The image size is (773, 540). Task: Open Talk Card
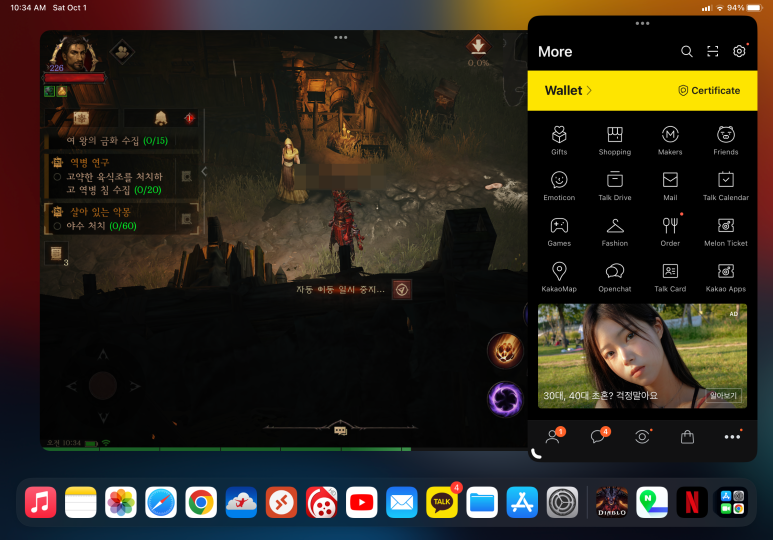click(x=670, y=277)
